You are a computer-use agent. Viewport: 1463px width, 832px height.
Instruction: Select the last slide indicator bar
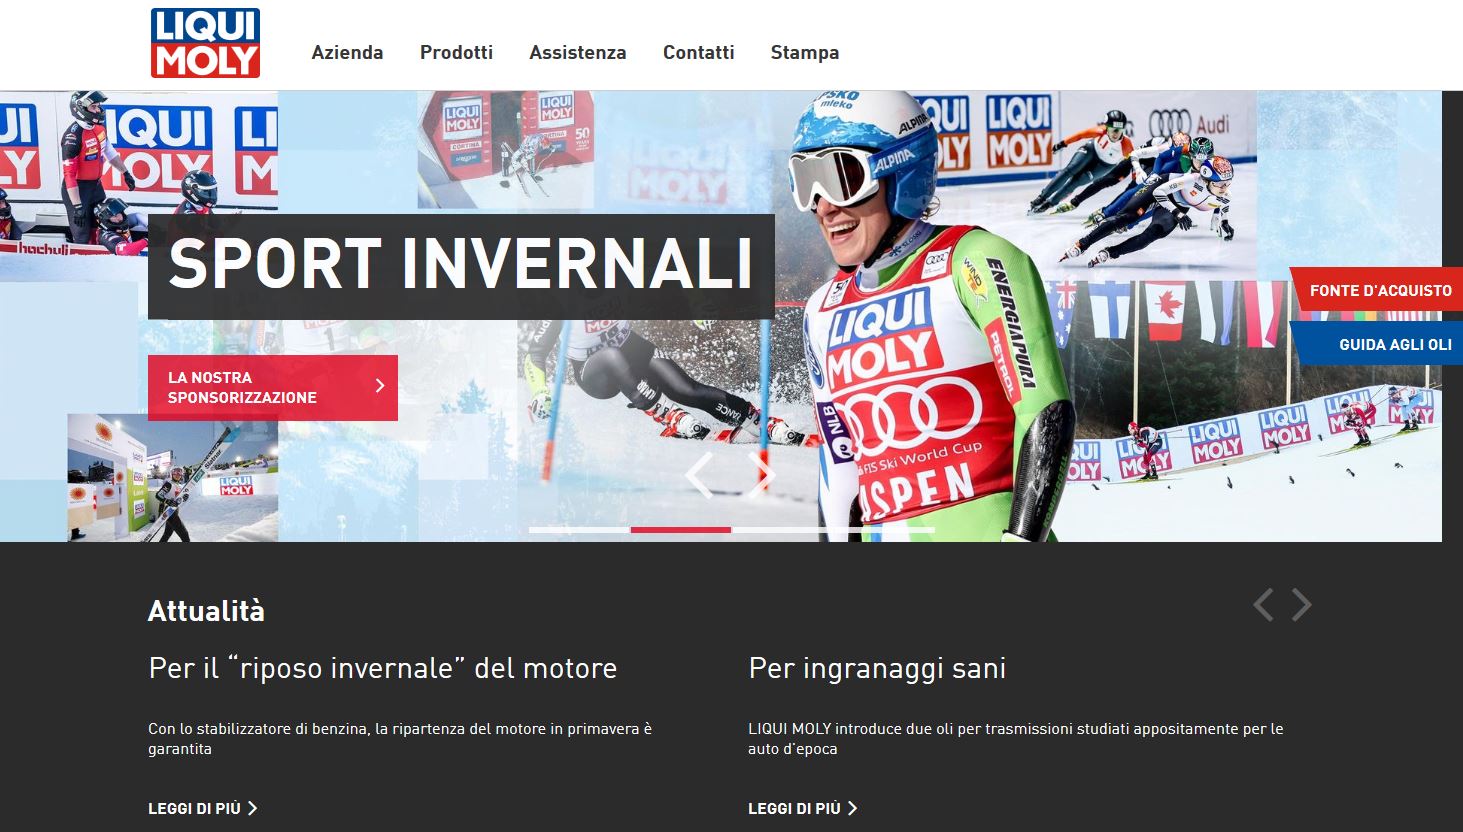(x=884, y=530)
